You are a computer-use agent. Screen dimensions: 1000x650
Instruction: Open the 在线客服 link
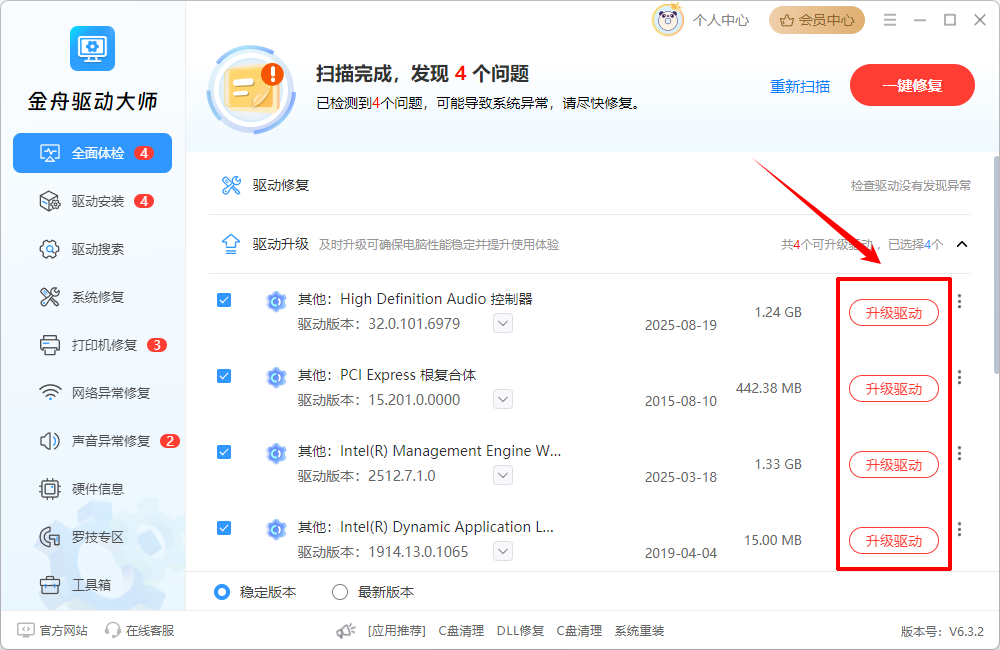click(x=150, y=630)
